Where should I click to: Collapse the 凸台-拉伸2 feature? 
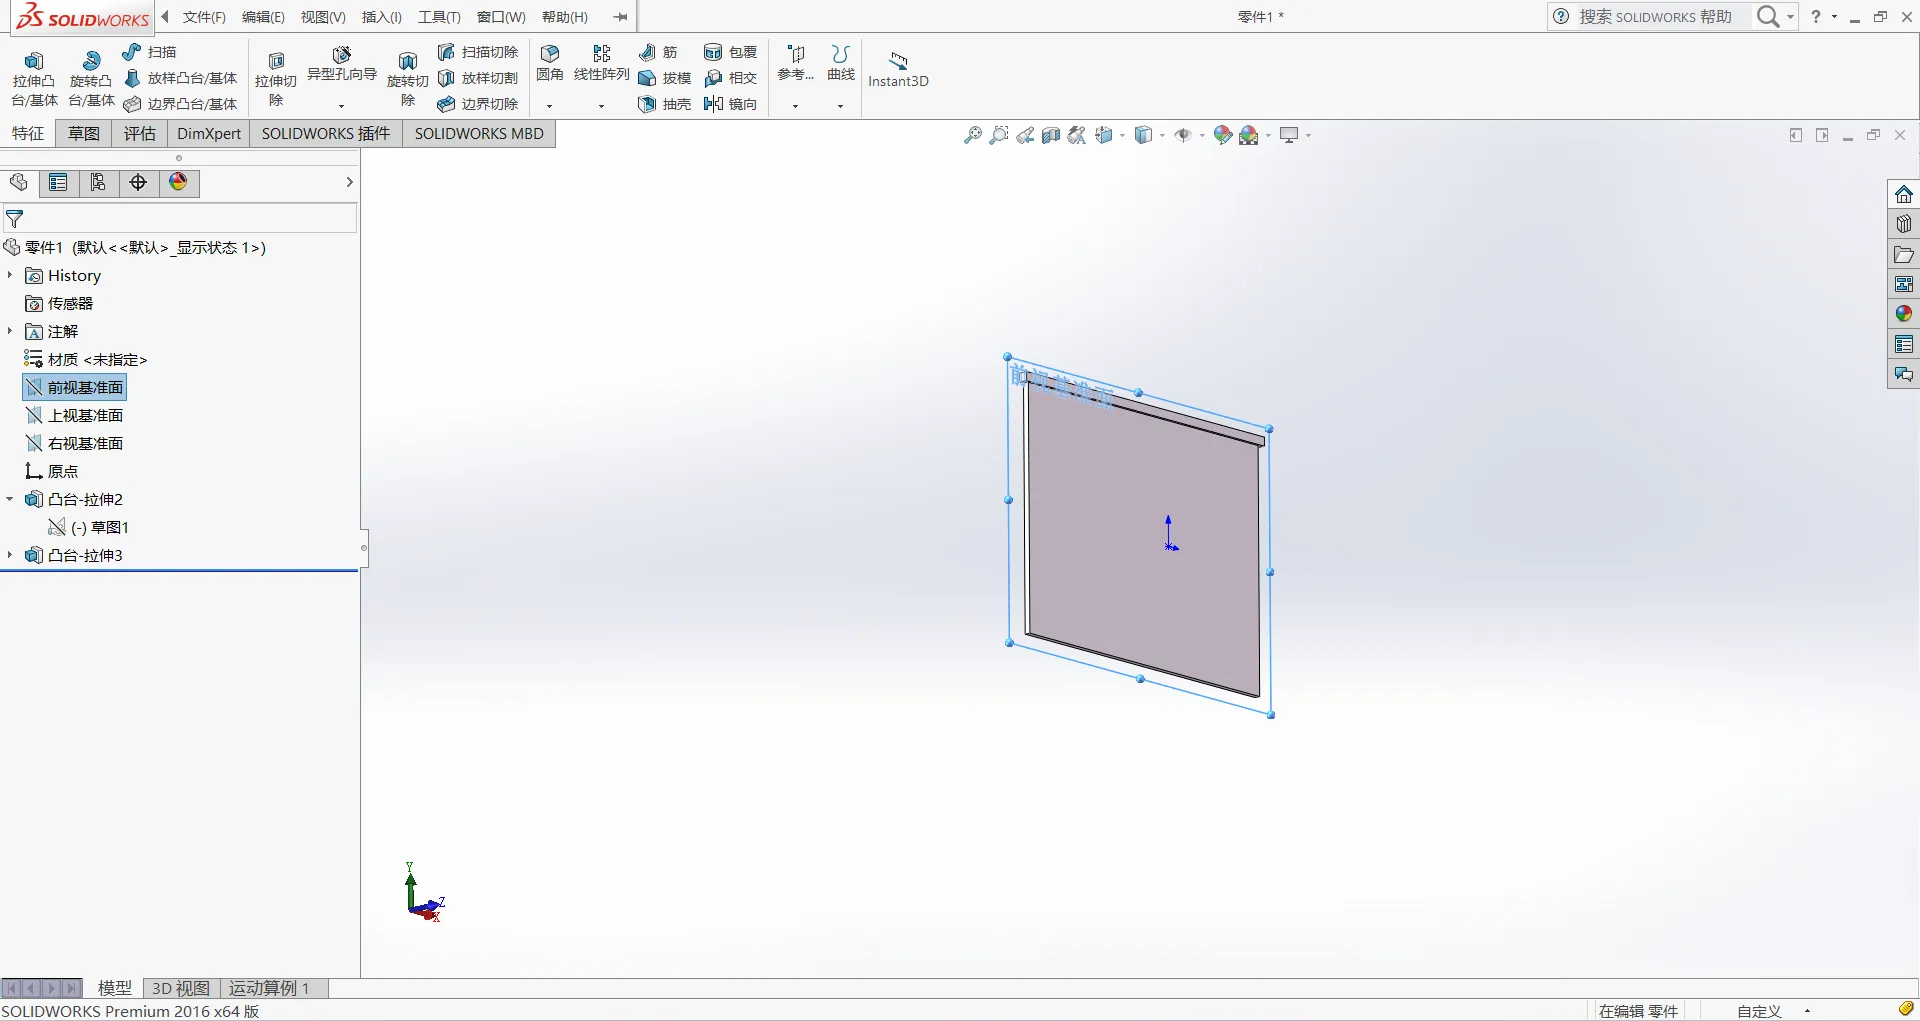(x=10, y=499)
